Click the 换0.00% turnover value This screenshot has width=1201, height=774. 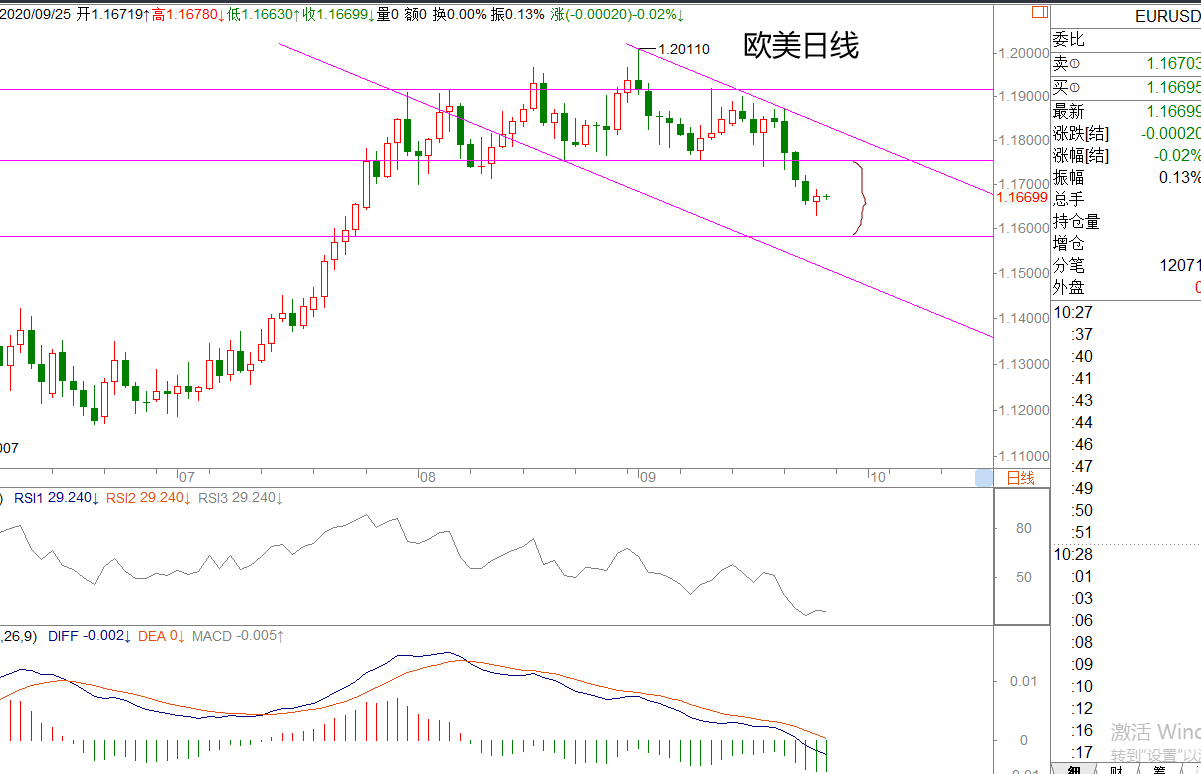click(x=460, y=15)
